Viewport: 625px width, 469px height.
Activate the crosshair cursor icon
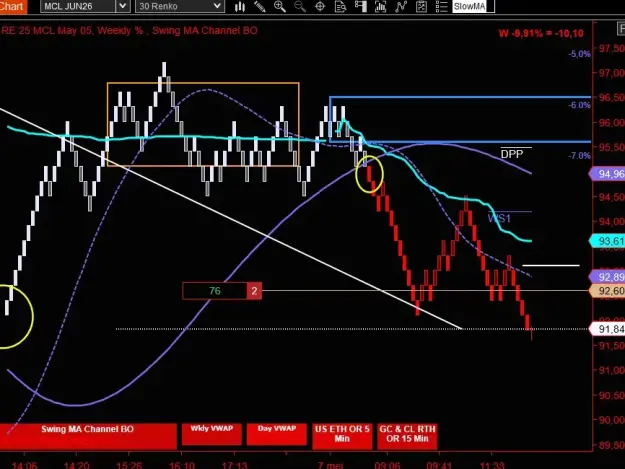coord(320,6)
